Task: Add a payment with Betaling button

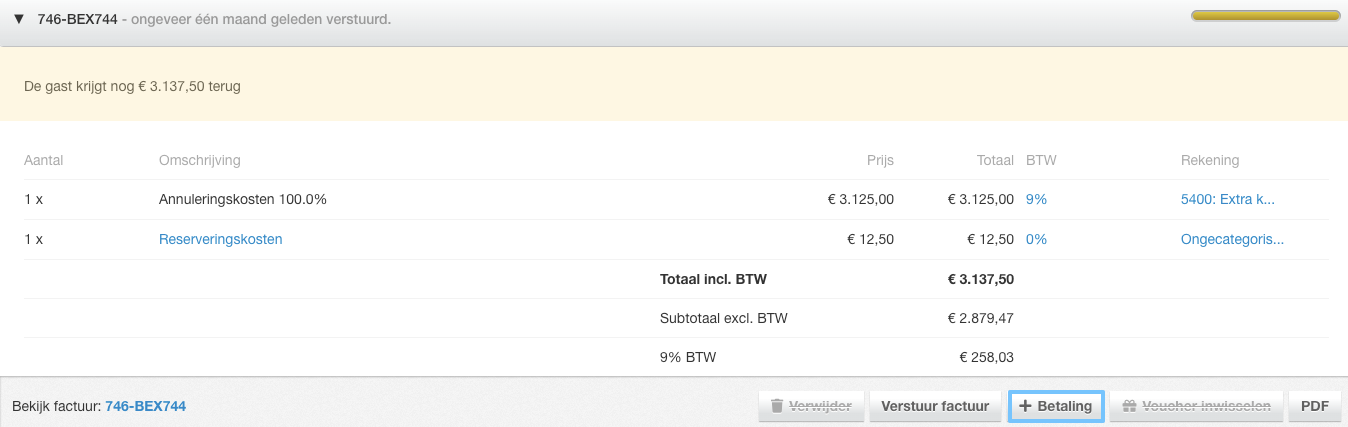Action: [x=1056, y=406]
